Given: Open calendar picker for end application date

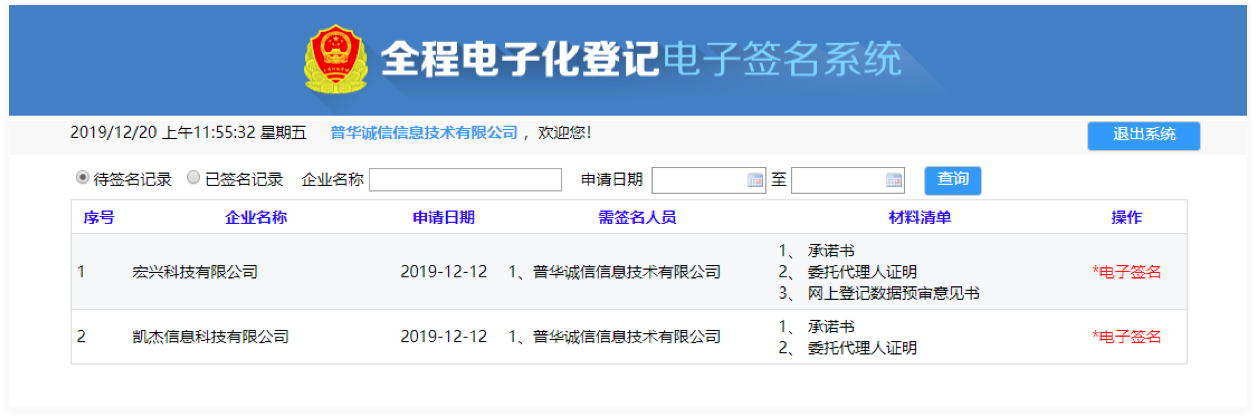Looking at the screenshot, I should [894, 180].
